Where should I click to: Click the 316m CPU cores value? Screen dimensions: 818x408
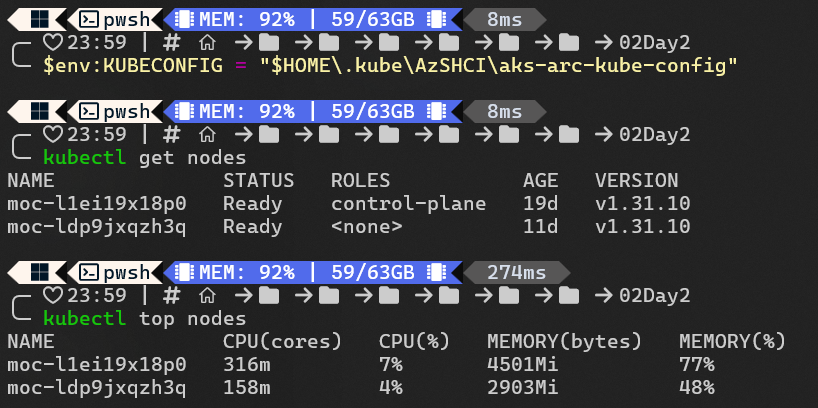point(246,365)
